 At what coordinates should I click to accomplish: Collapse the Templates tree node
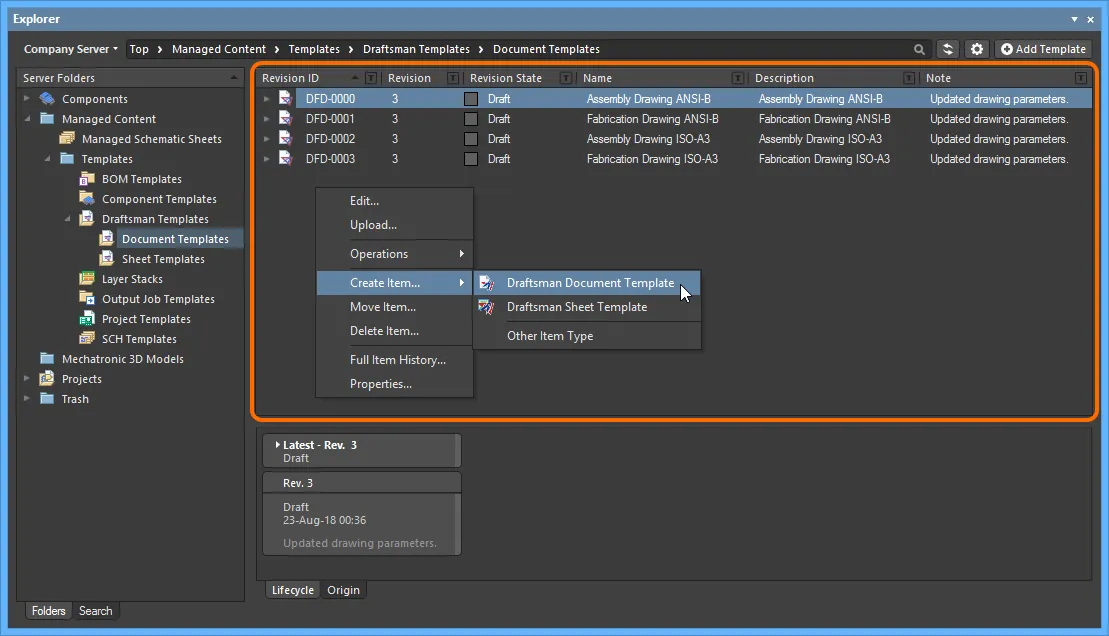pos(47,159)
